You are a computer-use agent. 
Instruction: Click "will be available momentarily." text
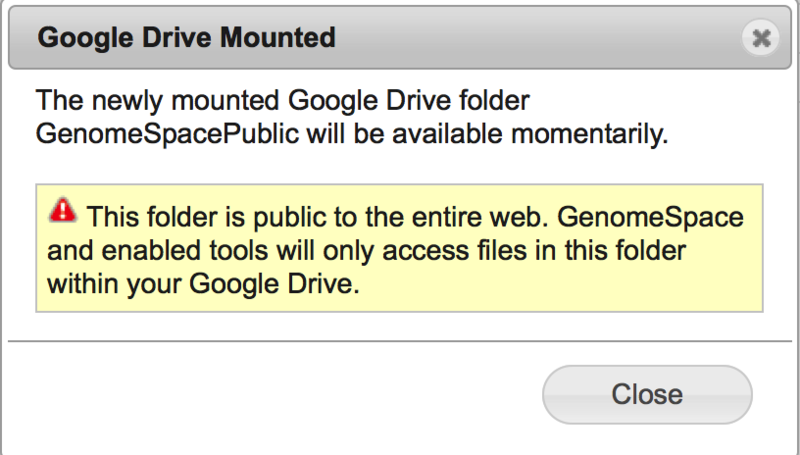pos(487,134)
